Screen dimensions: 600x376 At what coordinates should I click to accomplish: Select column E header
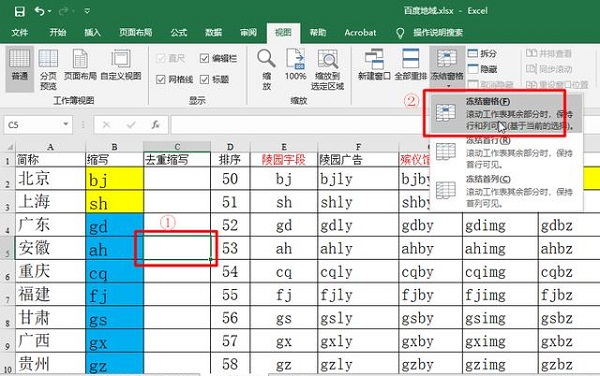point(284,146)
